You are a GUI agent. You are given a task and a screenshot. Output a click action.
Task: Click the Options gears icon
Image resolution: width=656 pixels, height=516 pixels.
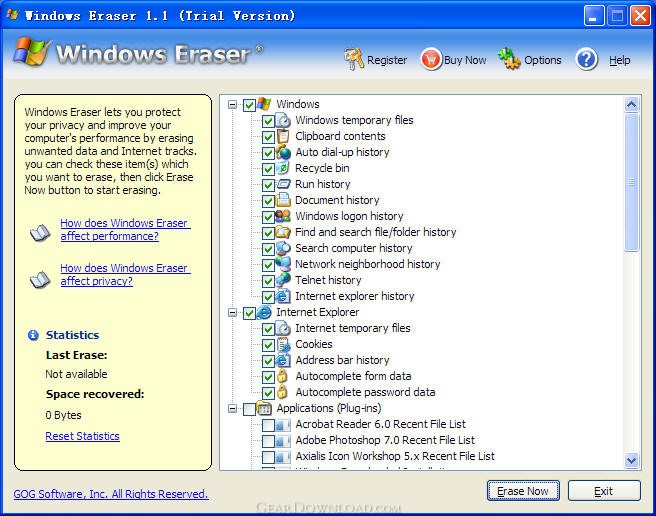coord(509,59)
